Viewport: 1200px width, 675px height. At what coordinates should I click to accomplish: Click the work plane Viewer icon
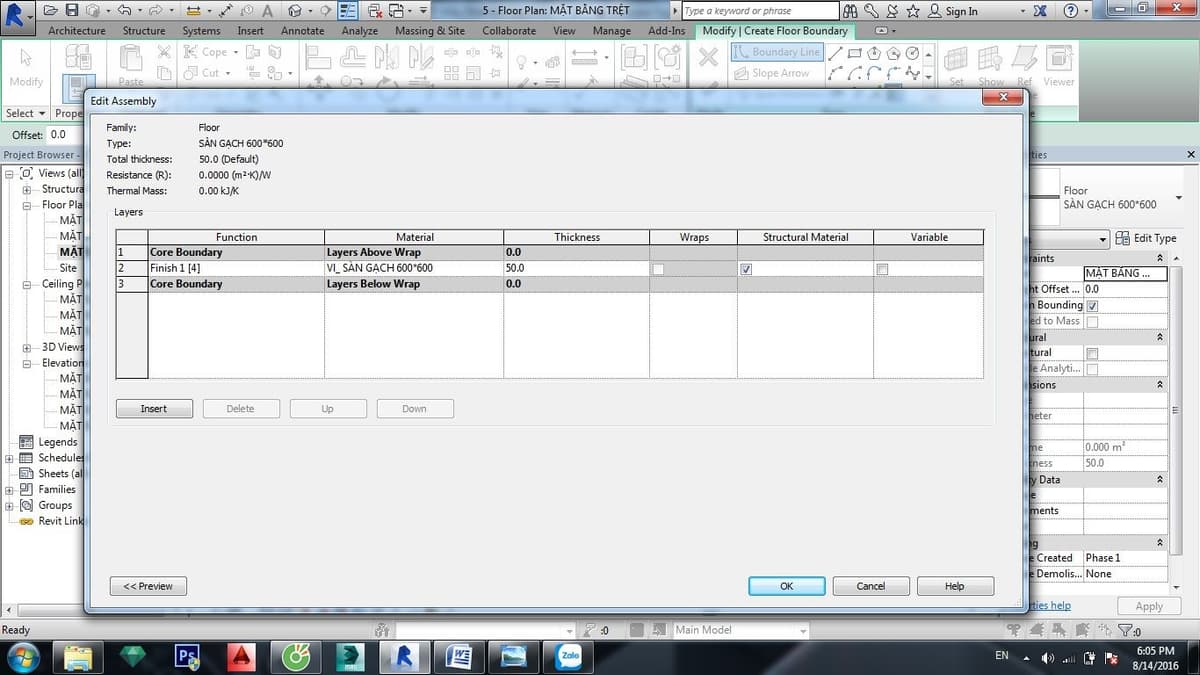pos(1058,65)
